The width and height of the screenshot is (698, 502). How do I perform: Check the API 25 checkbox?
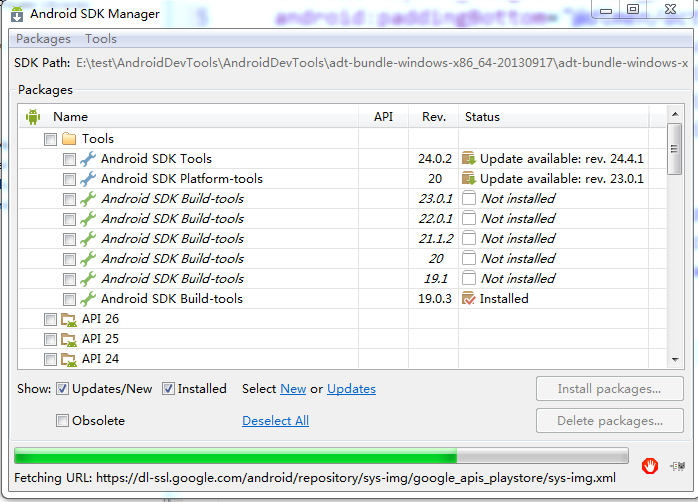[50, 340]
